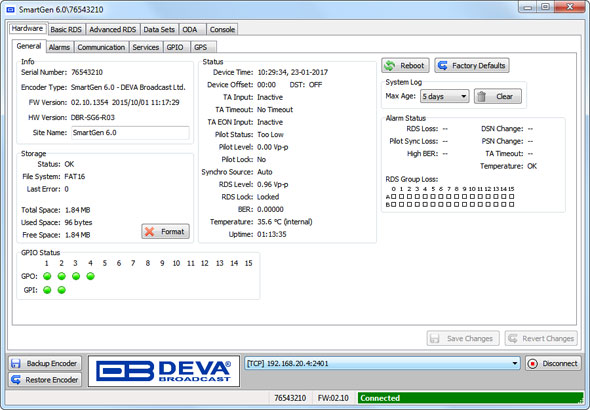Click GPO 3 green indicator
The height and width of the screenshot is (410, 590).
click(x=76, y=276)
